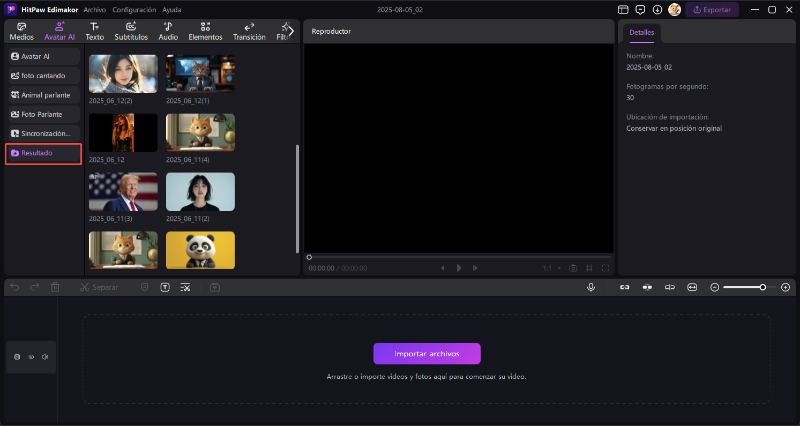This screenshot has width=800, height=426.
Task: Click the microphone voiceover record icon
Action: pos(591,287)
